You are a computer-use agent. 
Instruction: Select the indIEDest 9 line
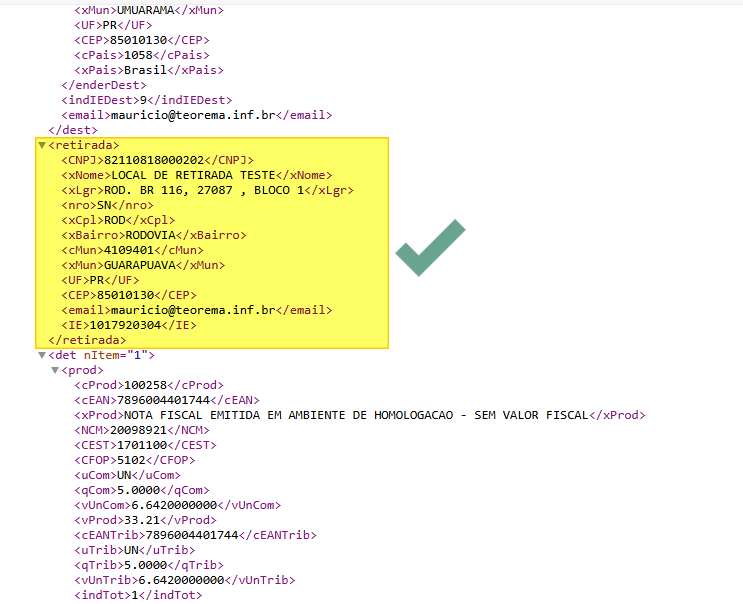(x=146, y=100)
